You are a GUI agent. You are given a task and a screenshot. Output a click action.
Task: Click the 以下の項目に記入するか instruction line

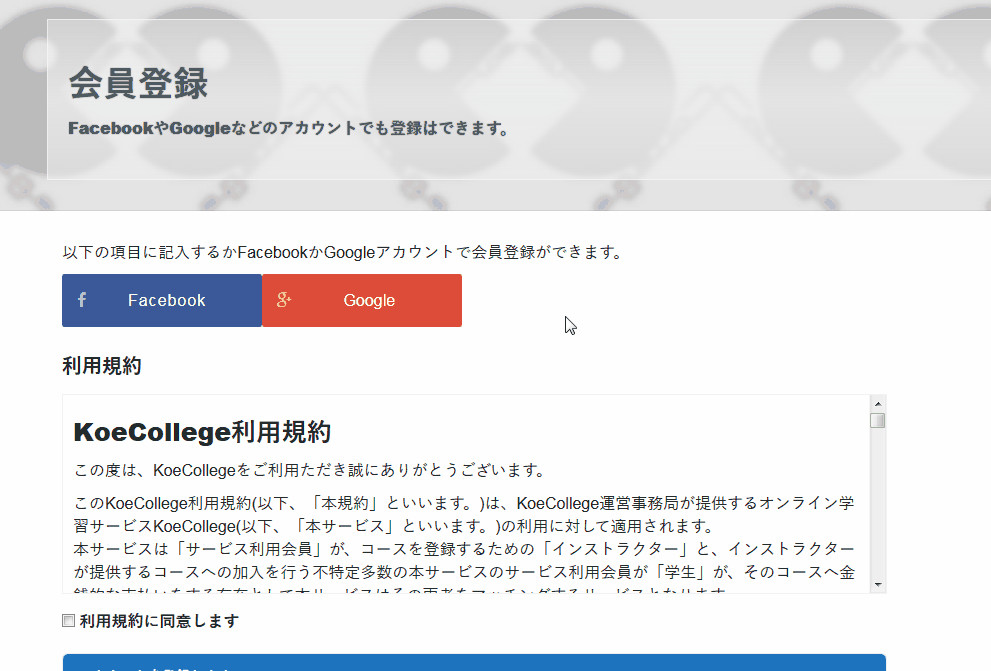[x=342, y=252]
